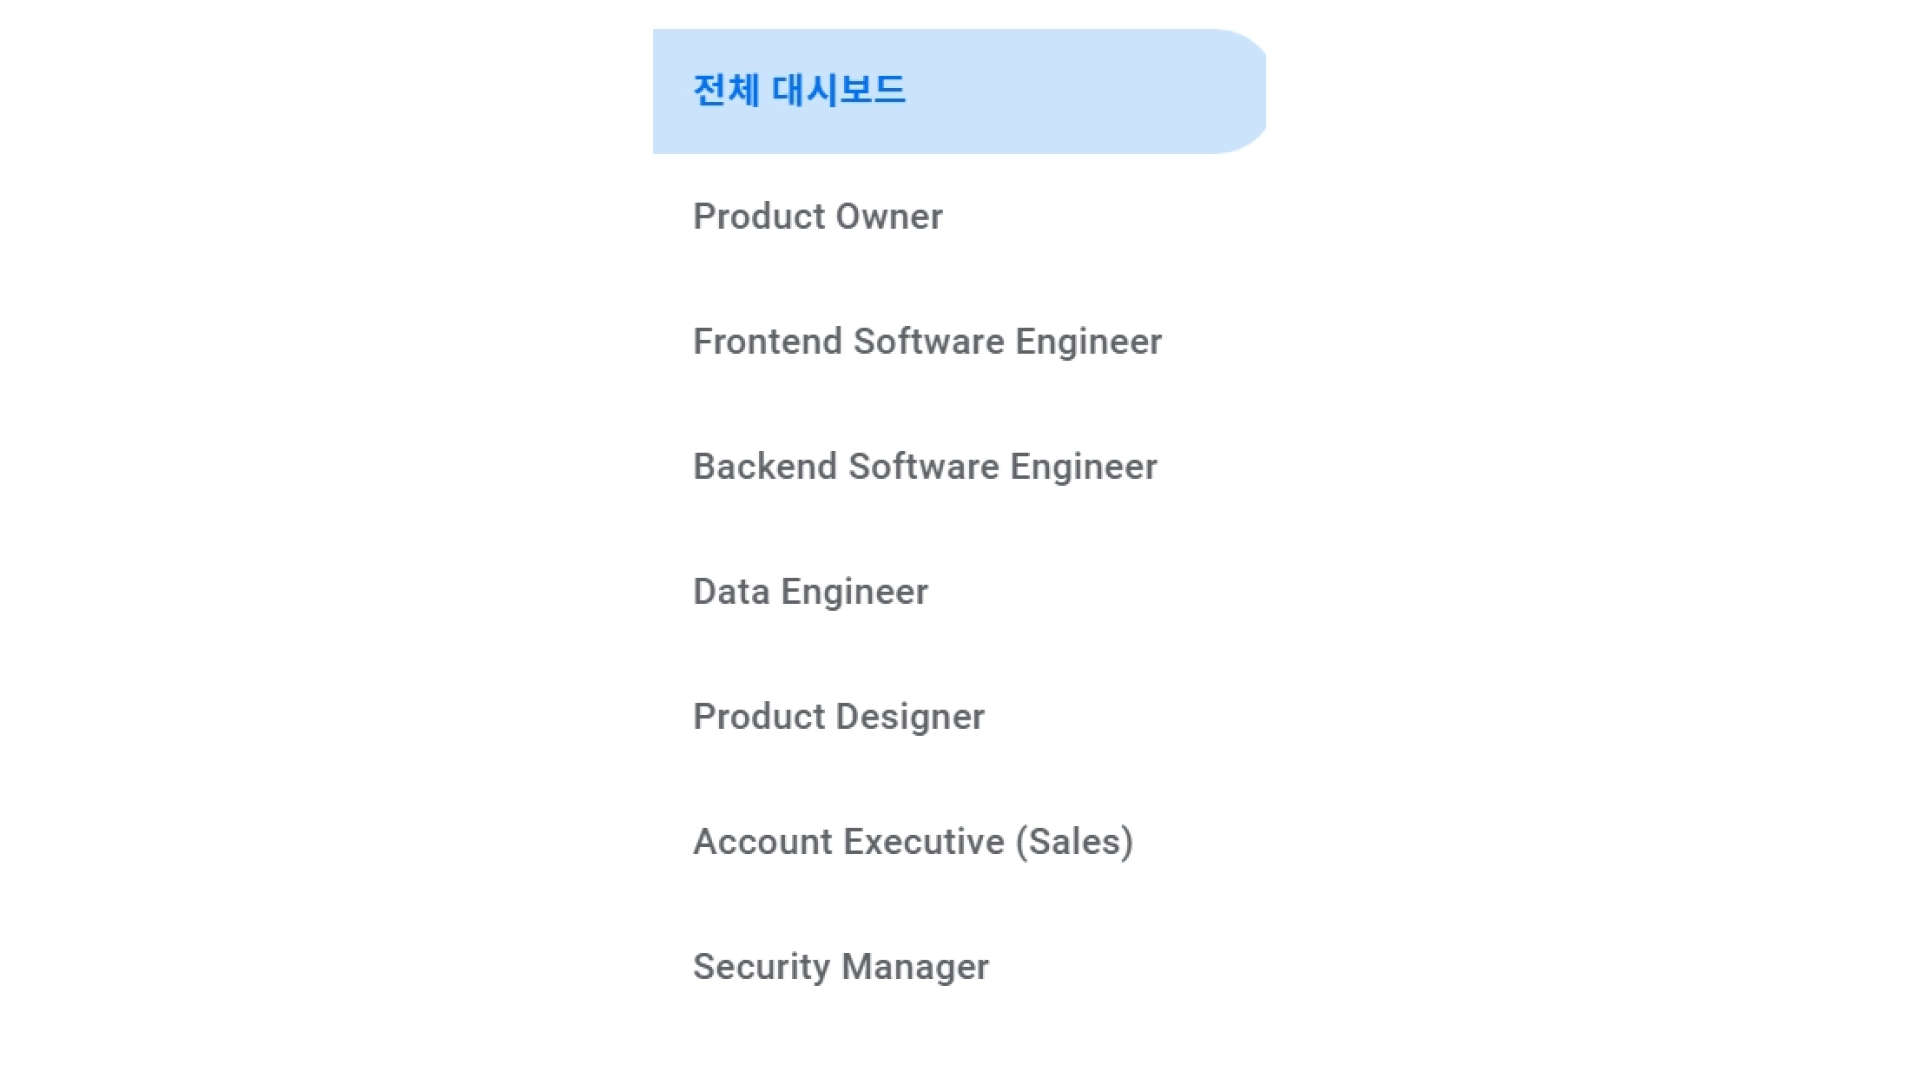Navigate to the Data Engineer section
Screen dimensions: 1920x1080
tap(810, 591)
